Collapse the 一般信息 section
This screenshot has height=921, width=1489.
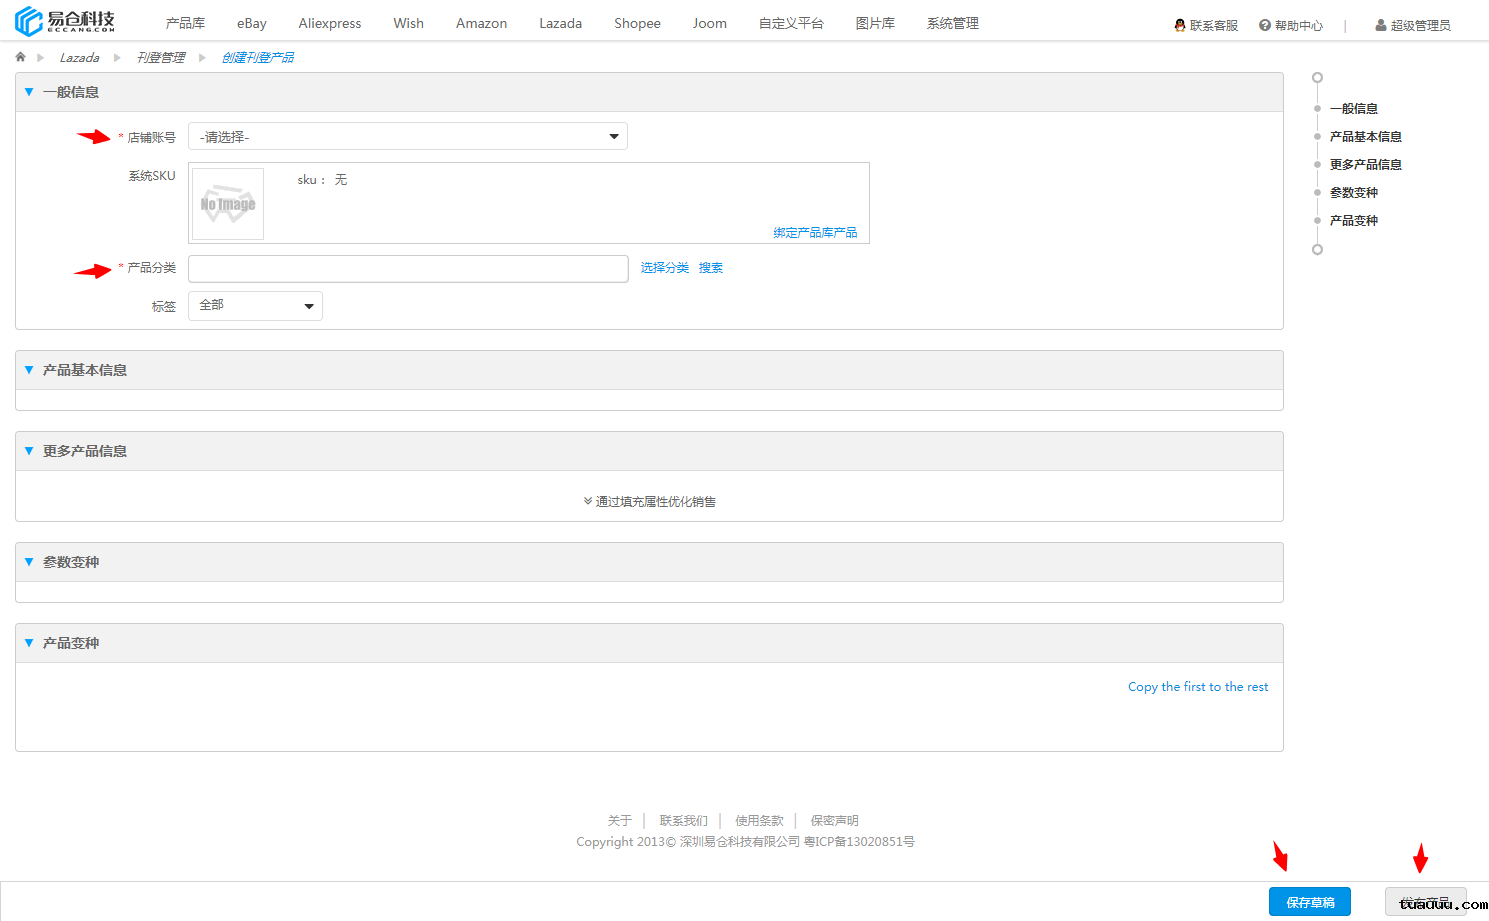(29, 92)
